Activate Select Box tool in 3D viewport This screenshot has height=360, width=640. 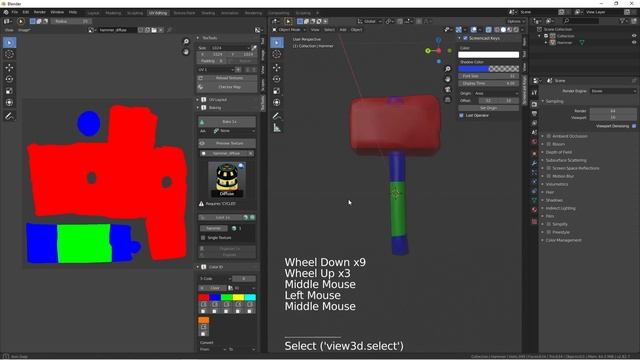coord(277,42)
